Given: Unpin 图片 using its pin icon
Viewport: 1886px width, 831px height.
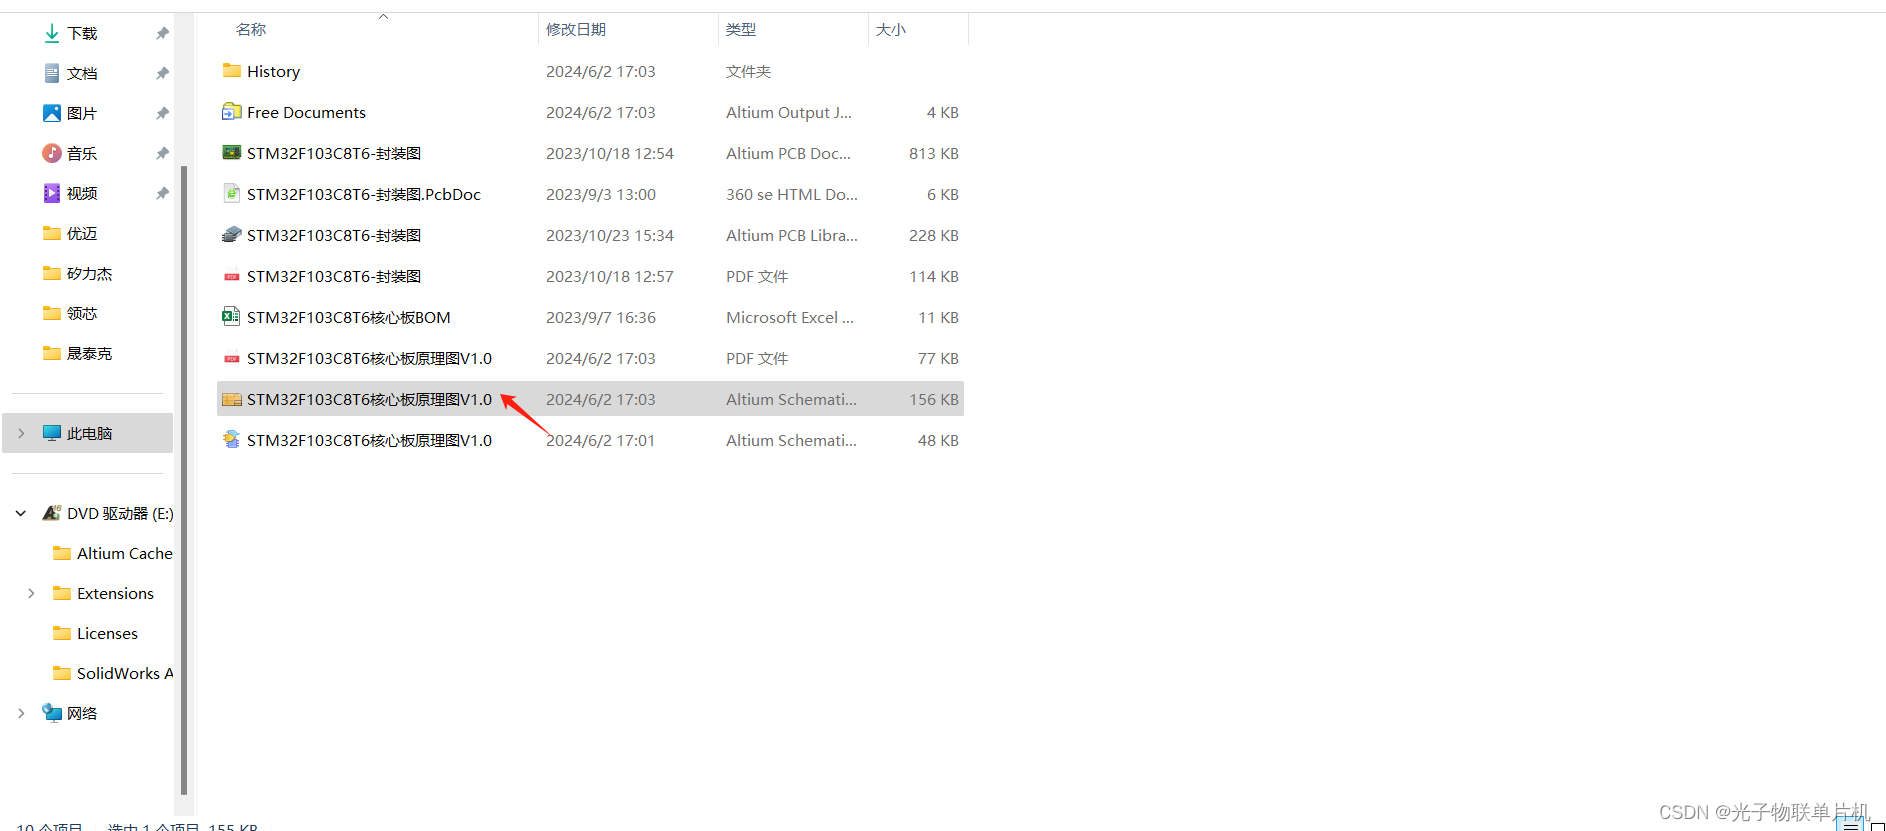Looking at the screenshot, I should (162, 114).
